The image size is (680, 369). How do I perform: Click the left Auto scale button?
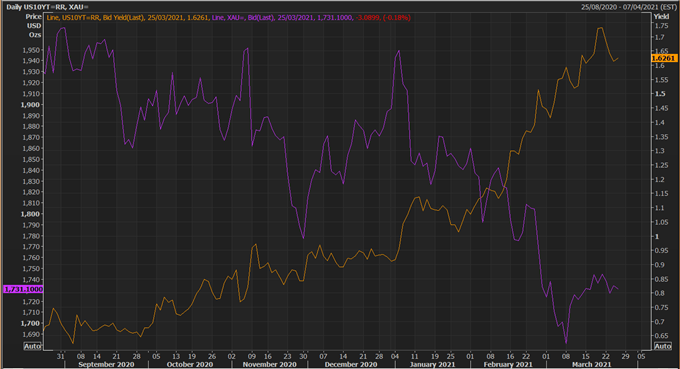(x=33, y=346)
